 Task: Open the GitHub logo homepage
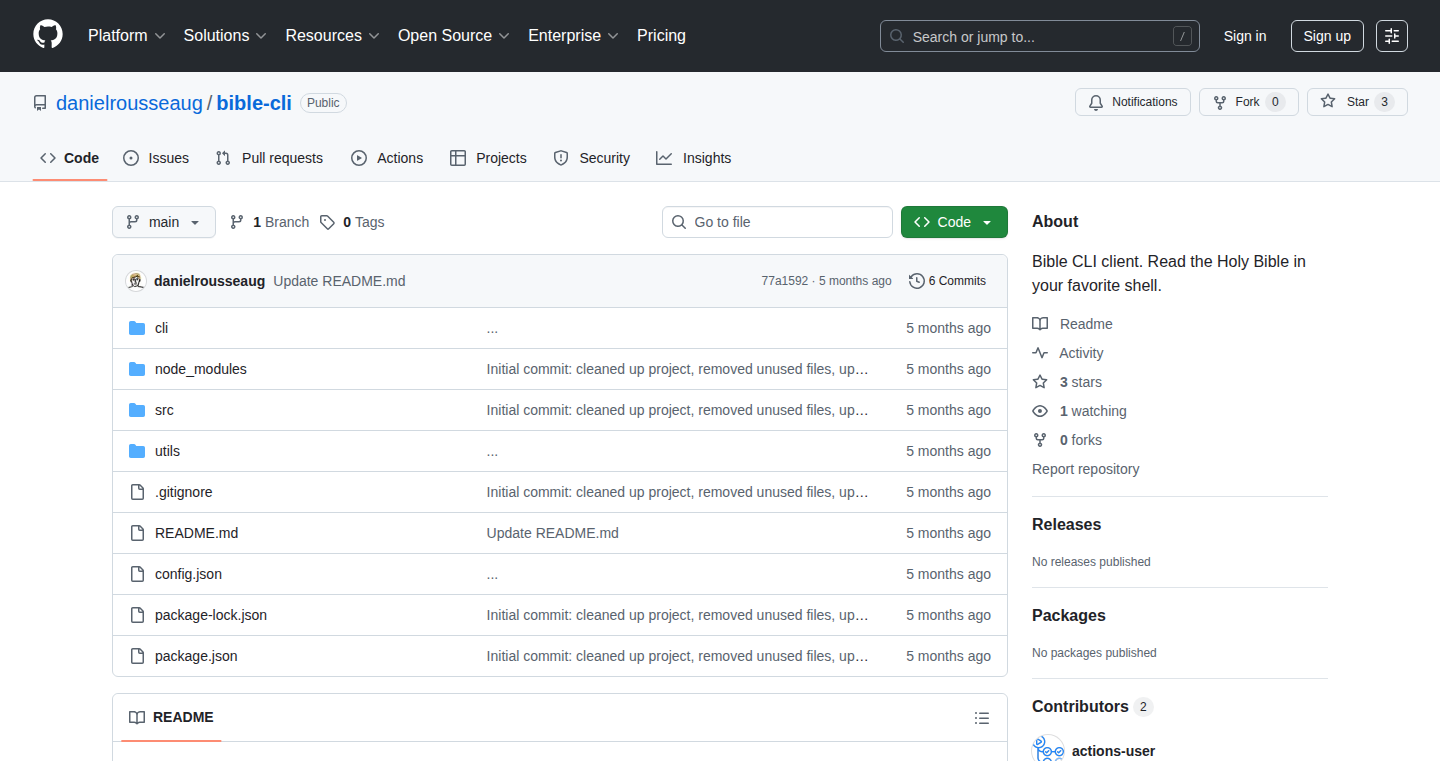pos(48,35)
